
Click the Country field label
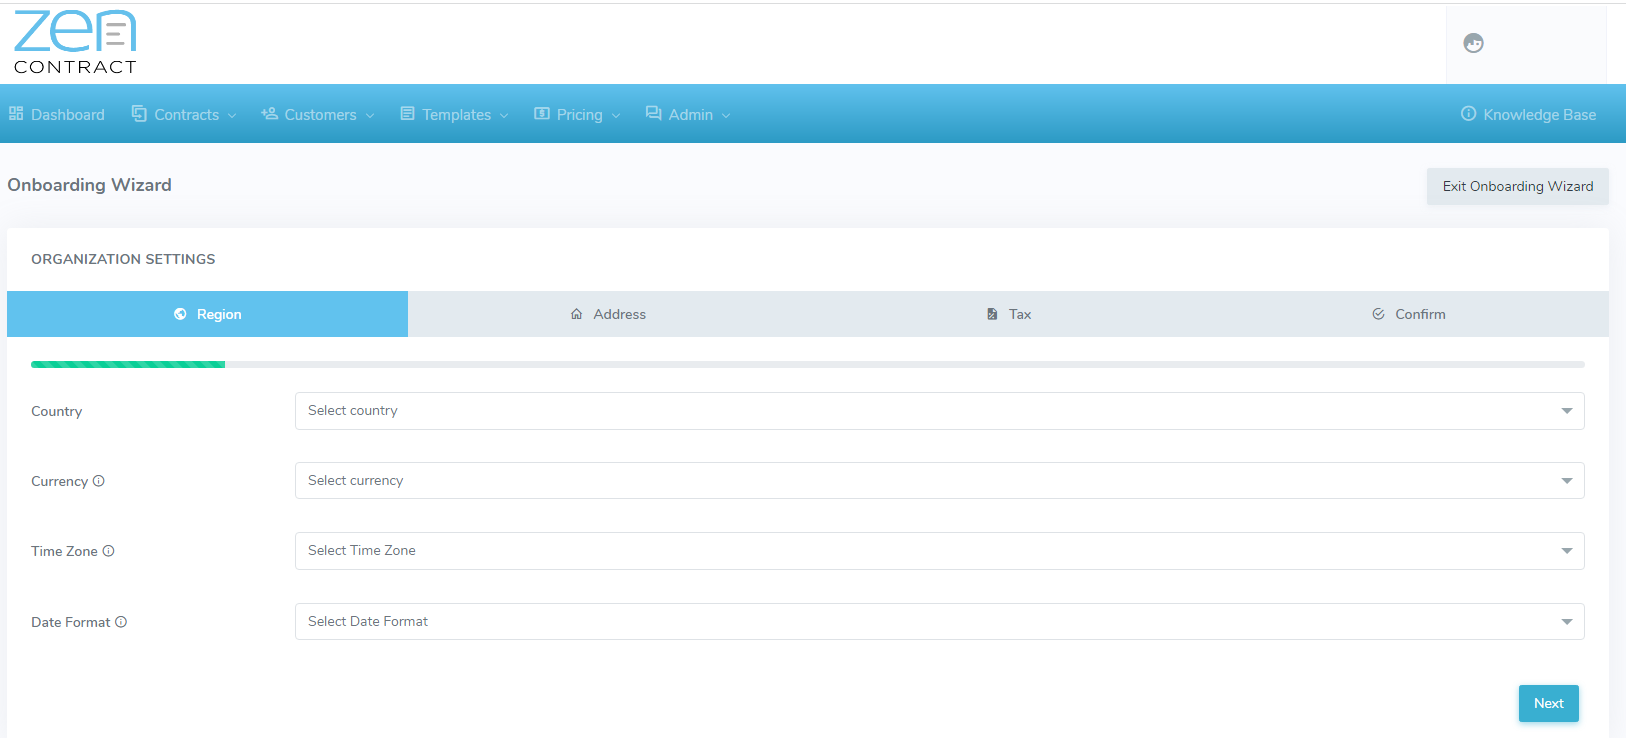57,411
